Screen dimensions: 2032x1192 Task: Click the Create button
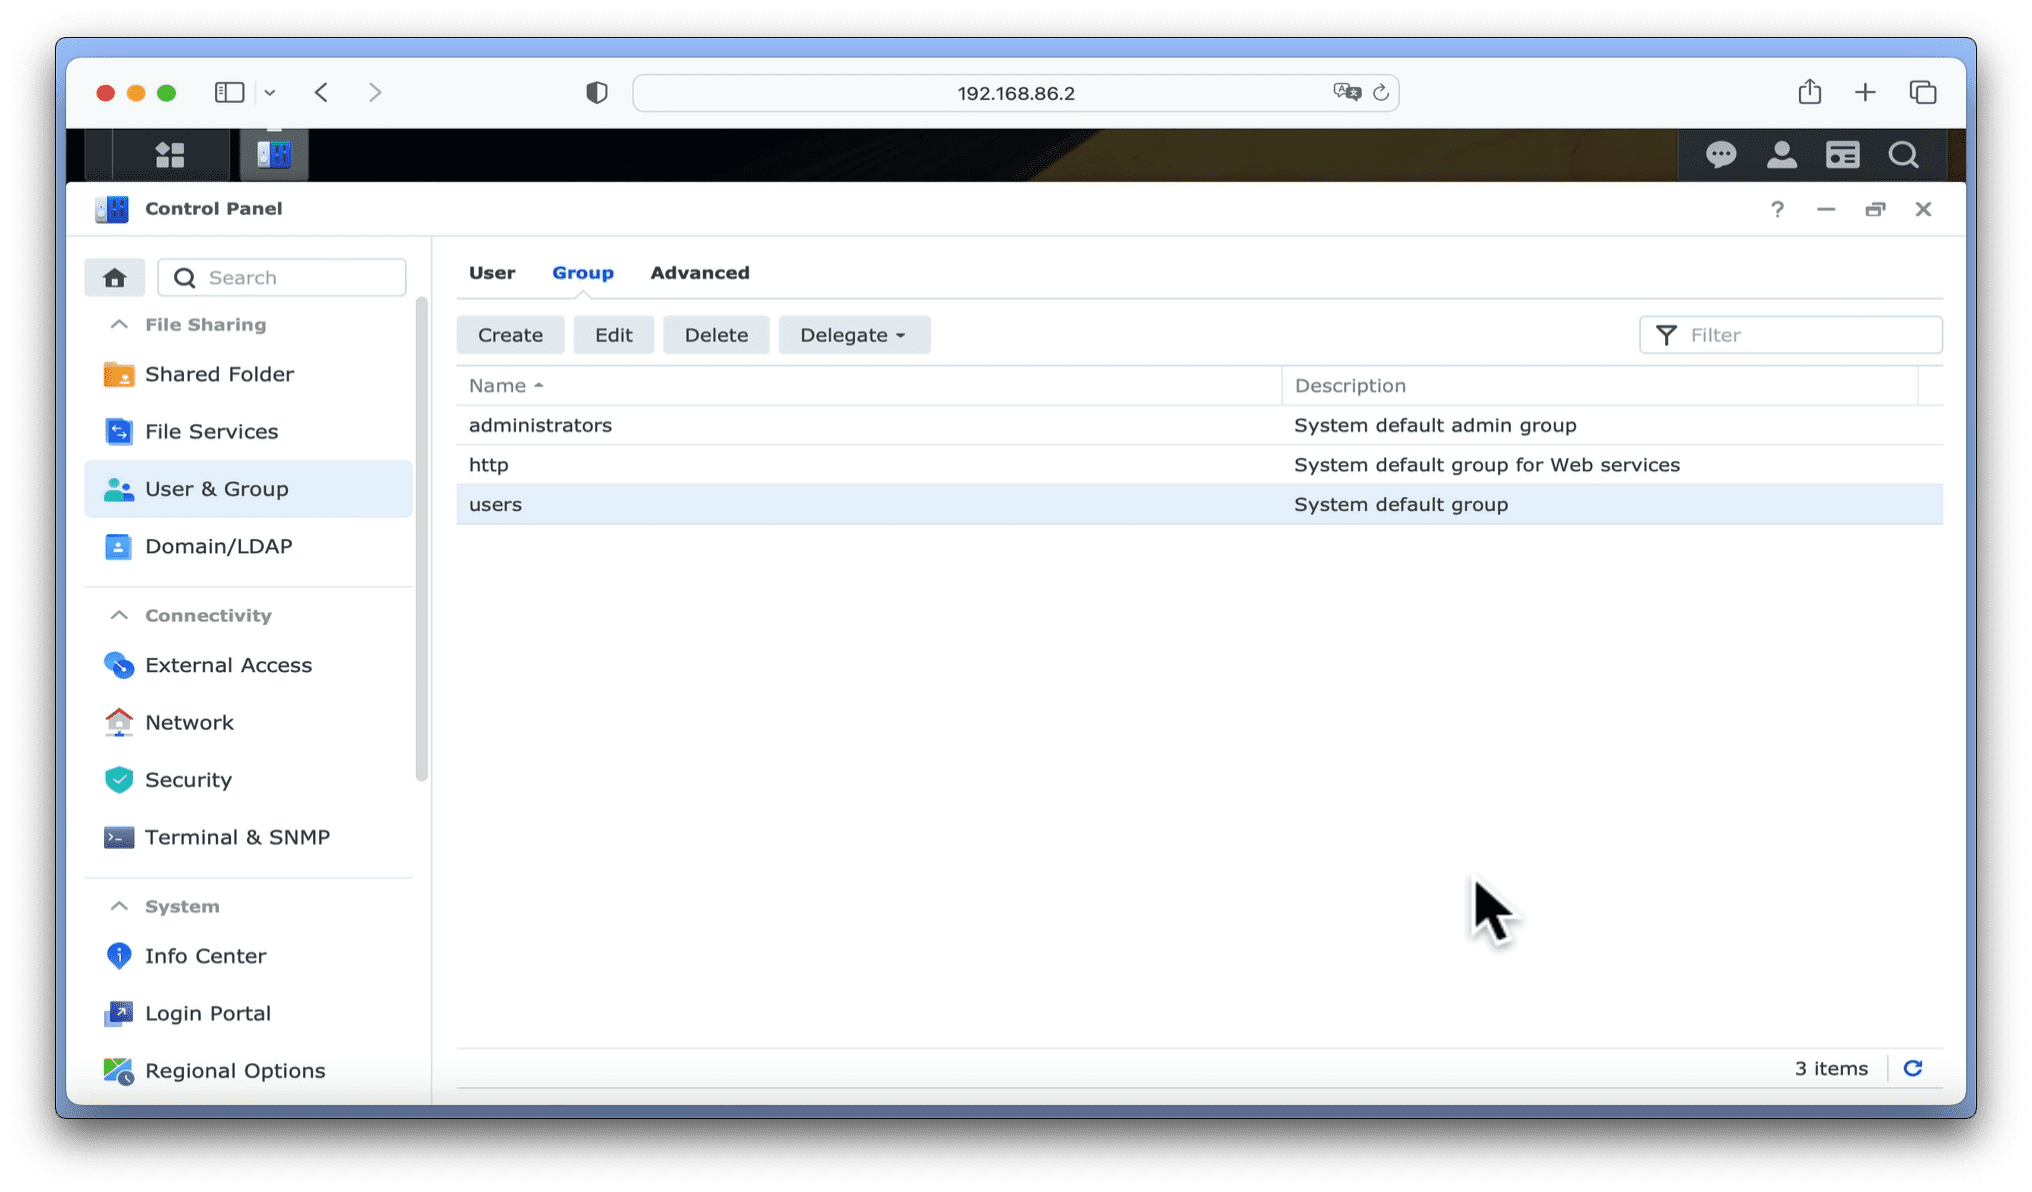(510, 335)
